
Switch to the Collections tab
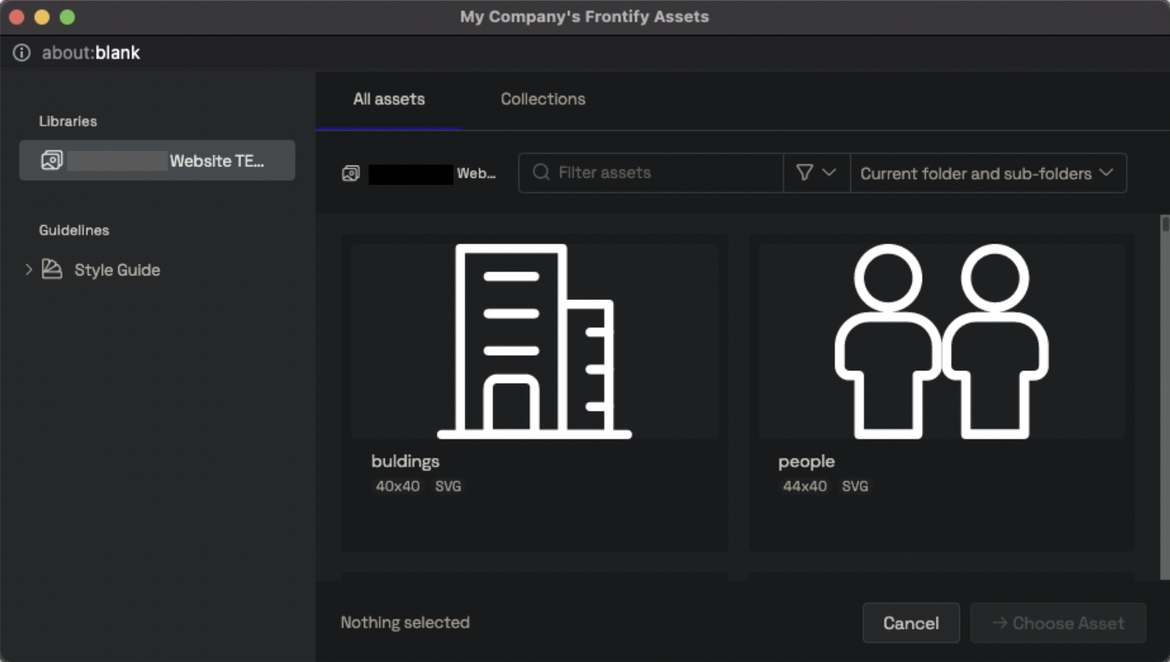tap(542, 99)
